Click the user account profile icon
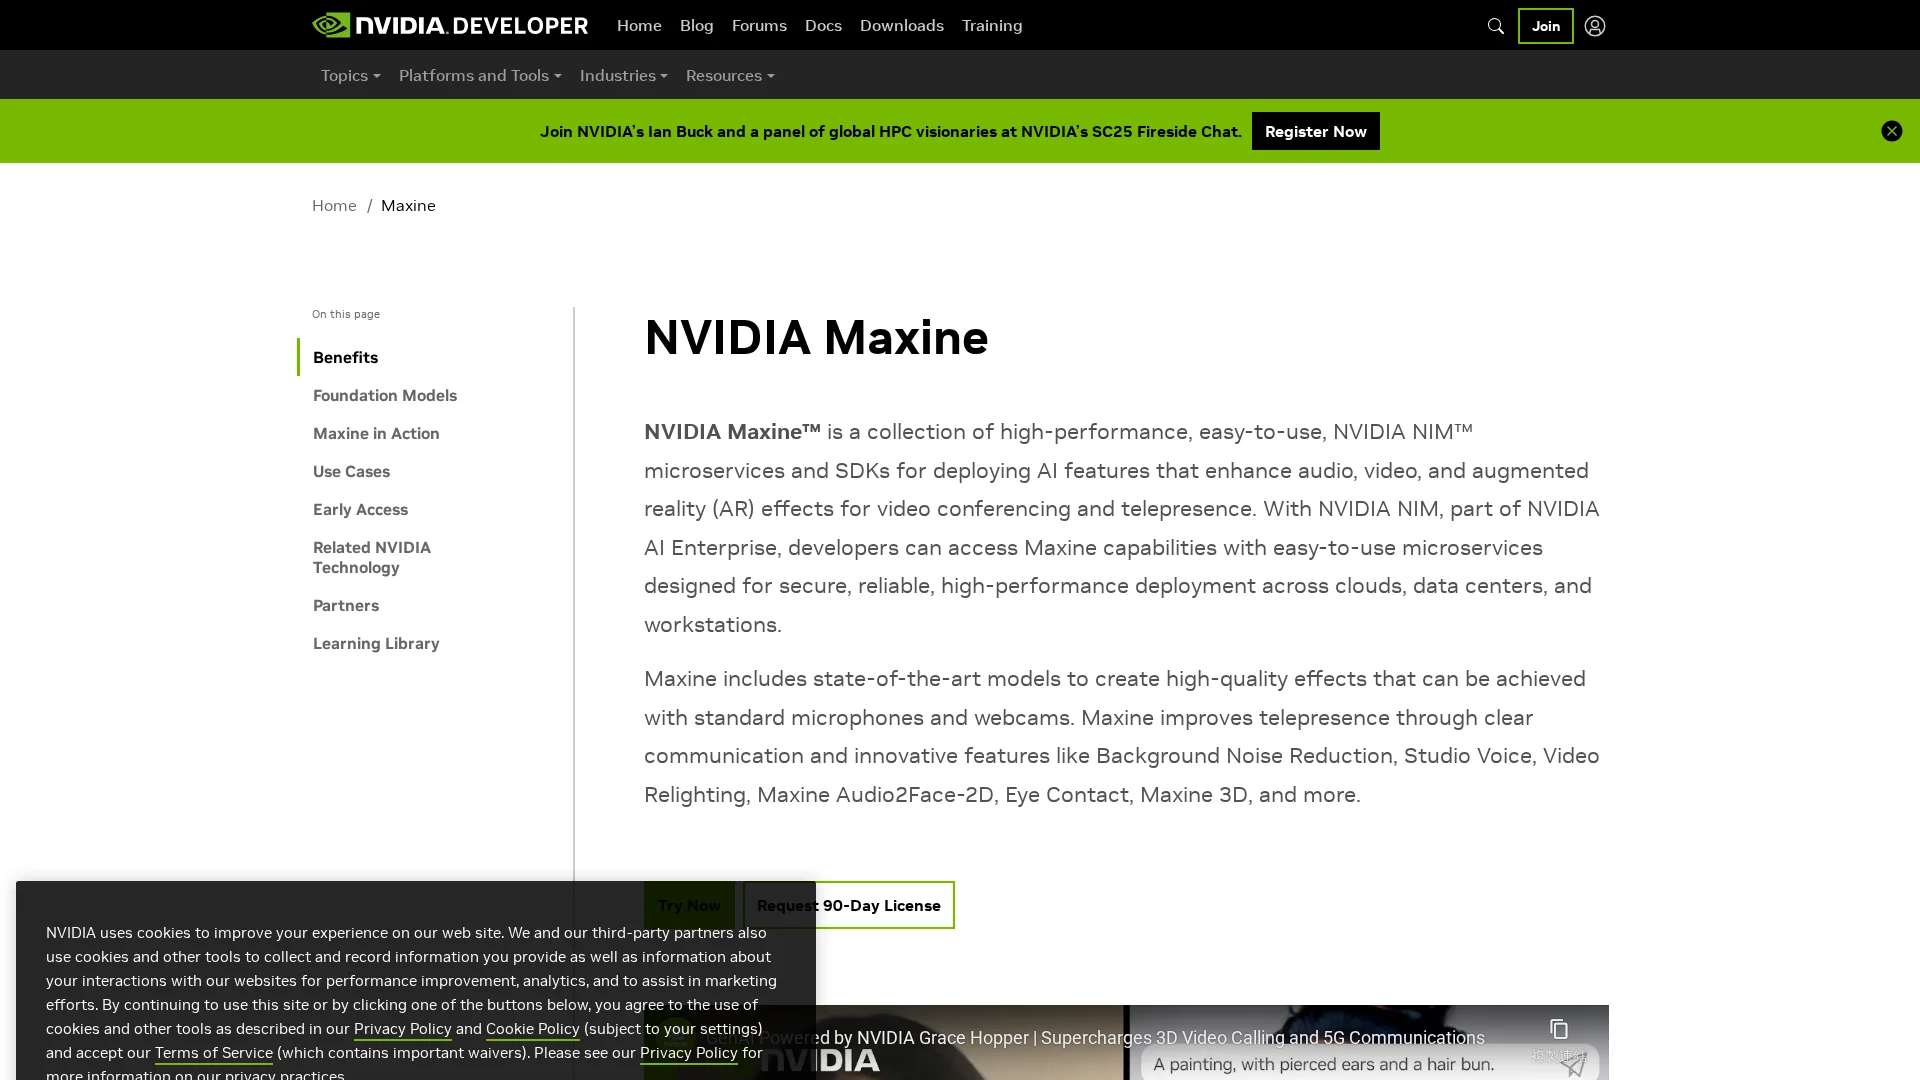 (x=1594, y=26)
